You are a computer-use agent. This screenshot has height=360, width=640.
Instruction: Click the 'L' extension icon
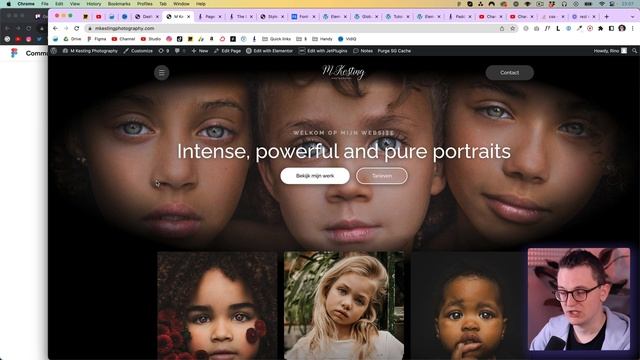pos(558,29)
